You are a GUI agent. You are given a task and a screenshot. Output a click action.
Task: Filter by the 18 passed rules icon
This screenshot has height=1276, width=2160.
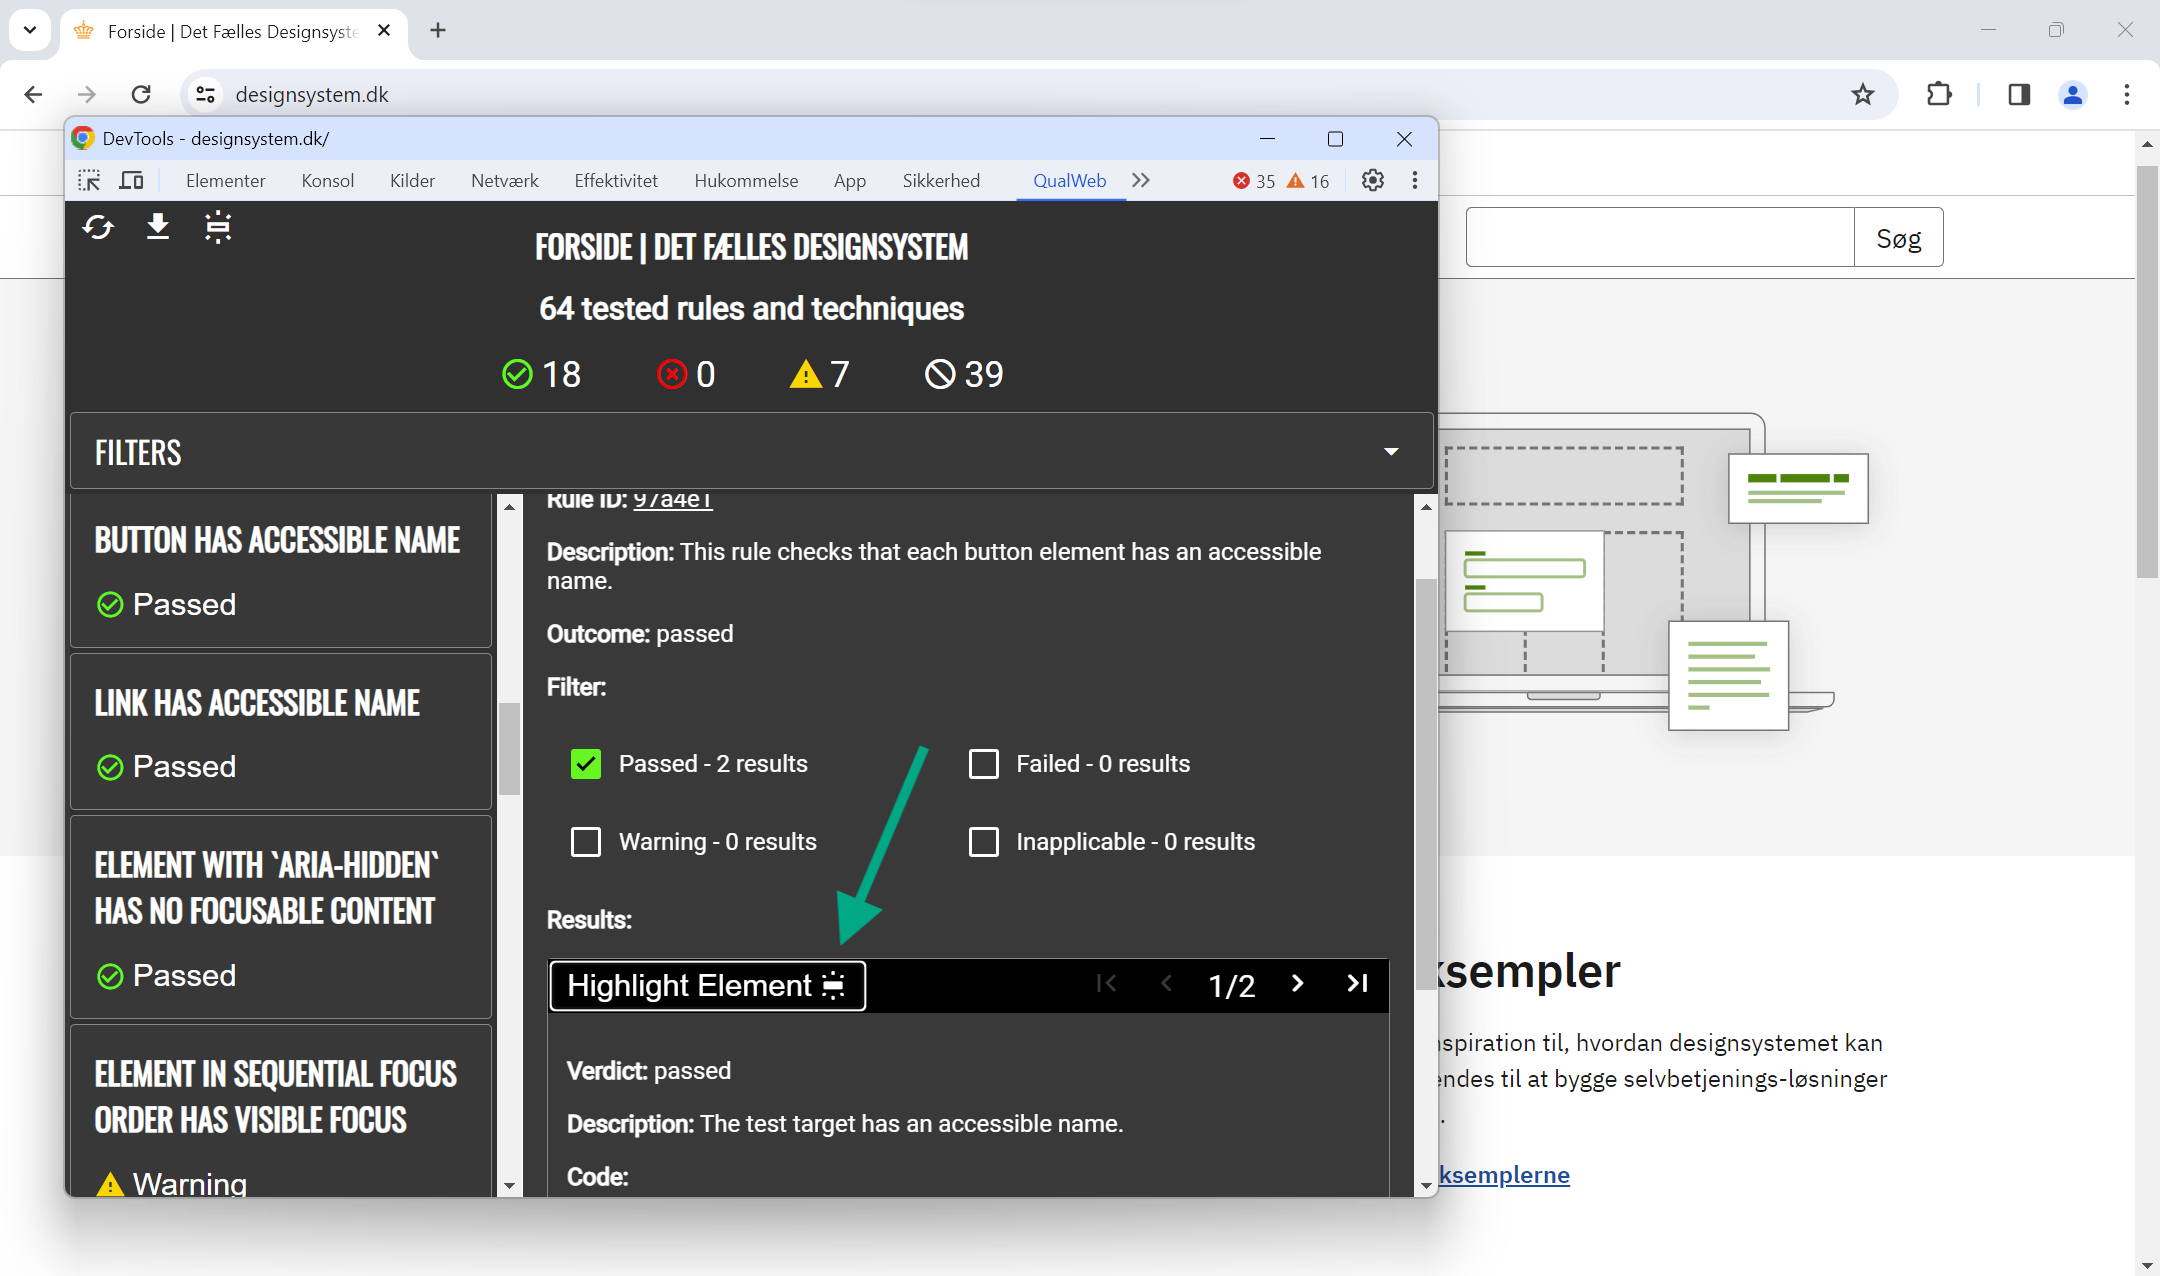[517, 374]
